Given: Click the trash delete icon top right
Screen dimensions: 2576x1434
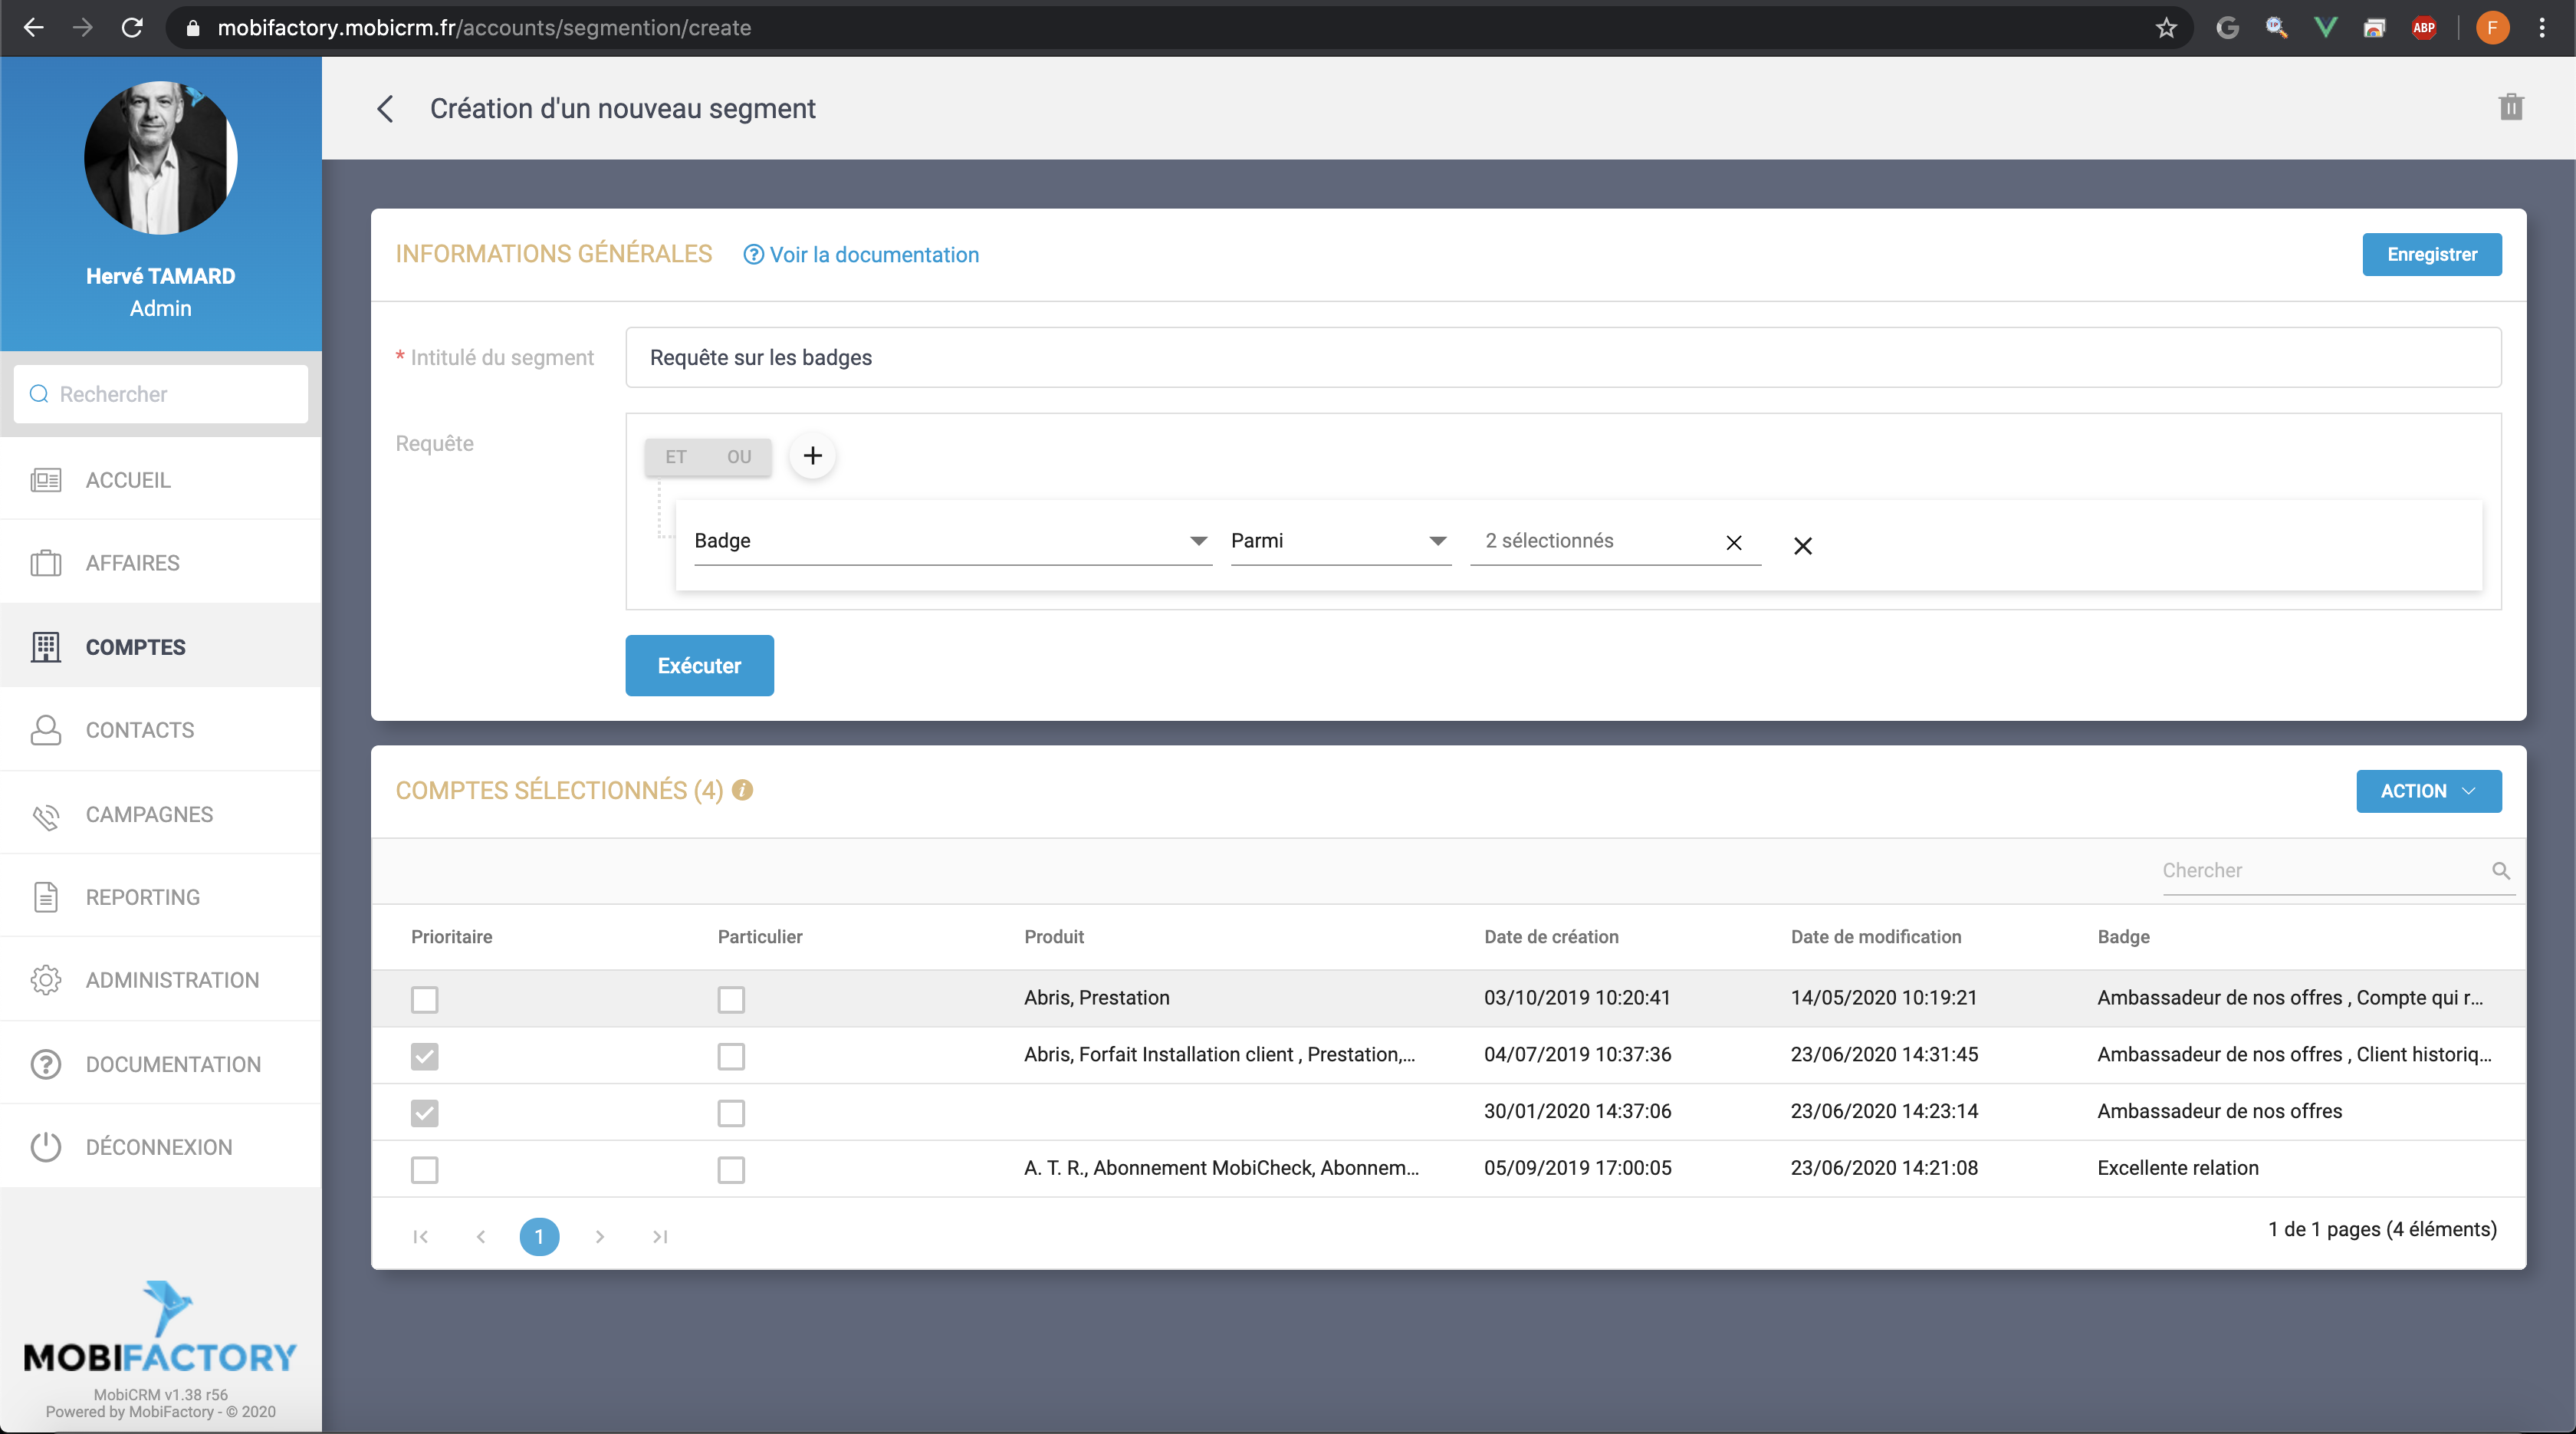Looking at the screenshot, I should click(x=2510, y=107).
